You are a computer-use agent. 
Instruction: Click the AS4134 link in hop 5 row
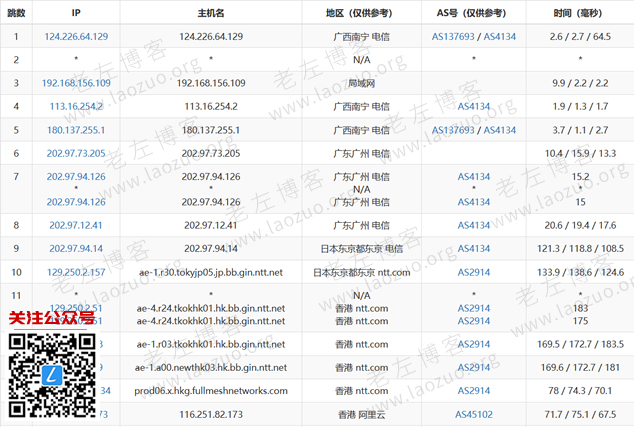(x=500, y=130)
